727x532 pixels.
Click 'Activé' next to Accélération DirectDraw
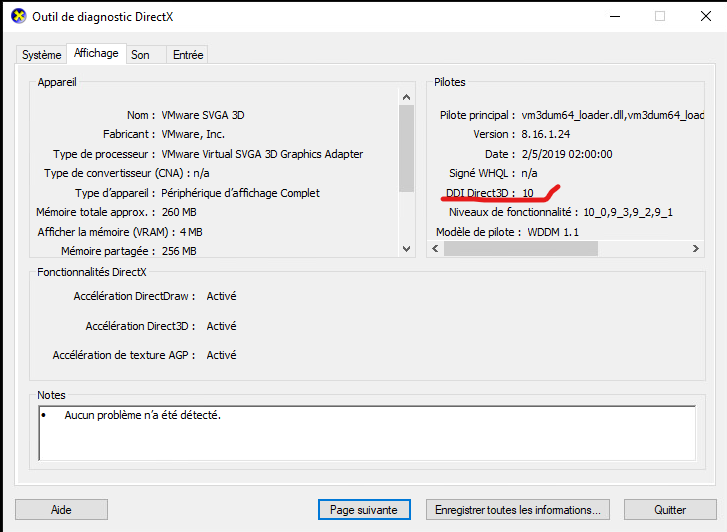tap(221, 296)
